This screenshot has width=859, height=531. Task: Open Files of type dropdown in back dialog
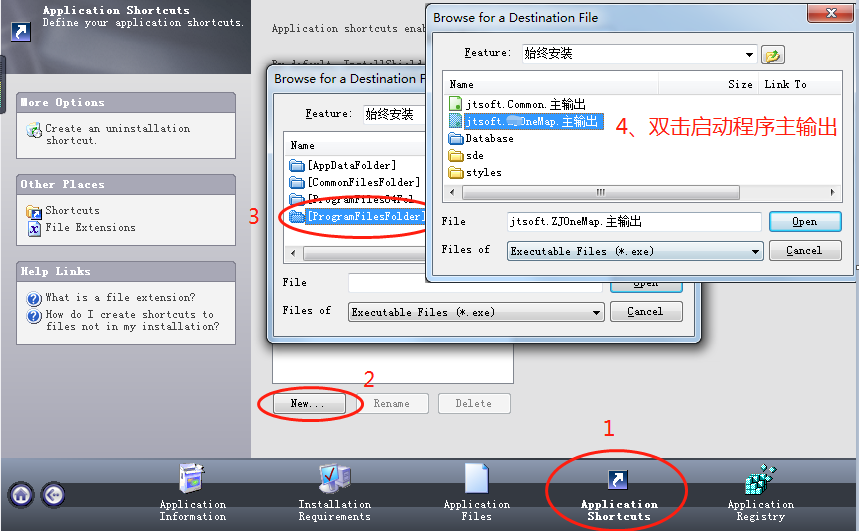pyautogui.click(x=596, y=312)
